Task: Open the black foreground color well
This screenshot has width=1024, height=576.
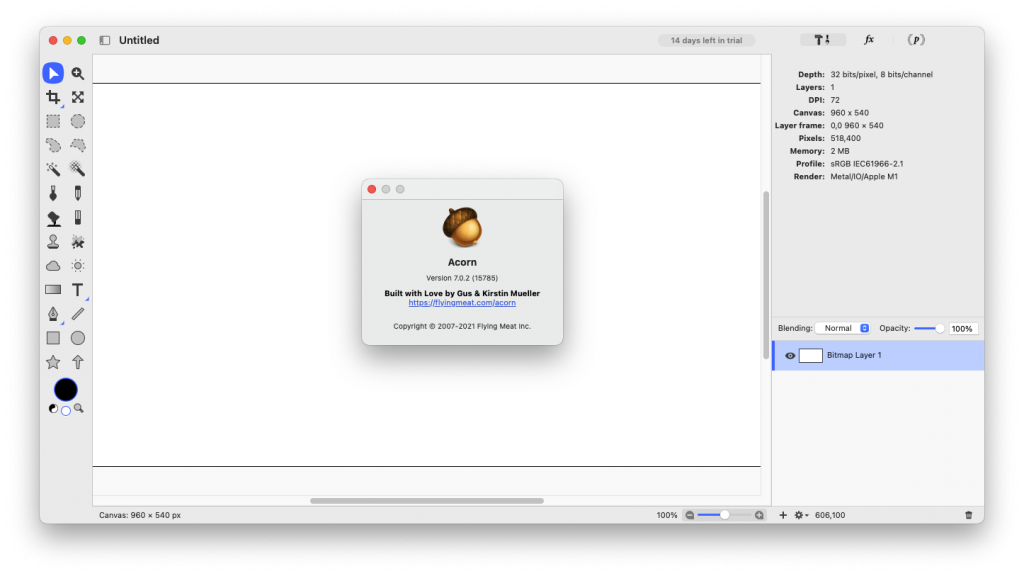Action: [x=65, y=390]
